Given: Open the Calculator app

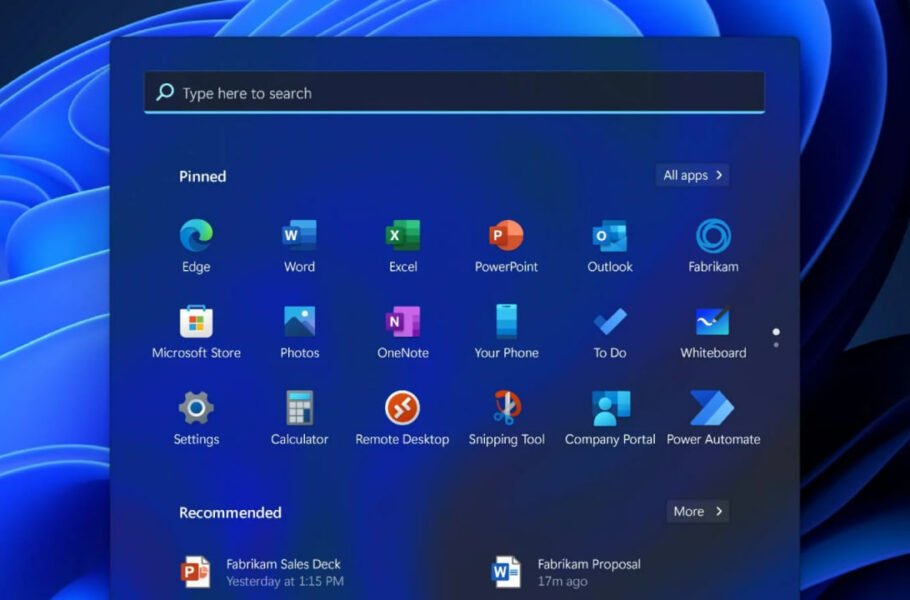Looking at the screenshot, I should 299,418.
